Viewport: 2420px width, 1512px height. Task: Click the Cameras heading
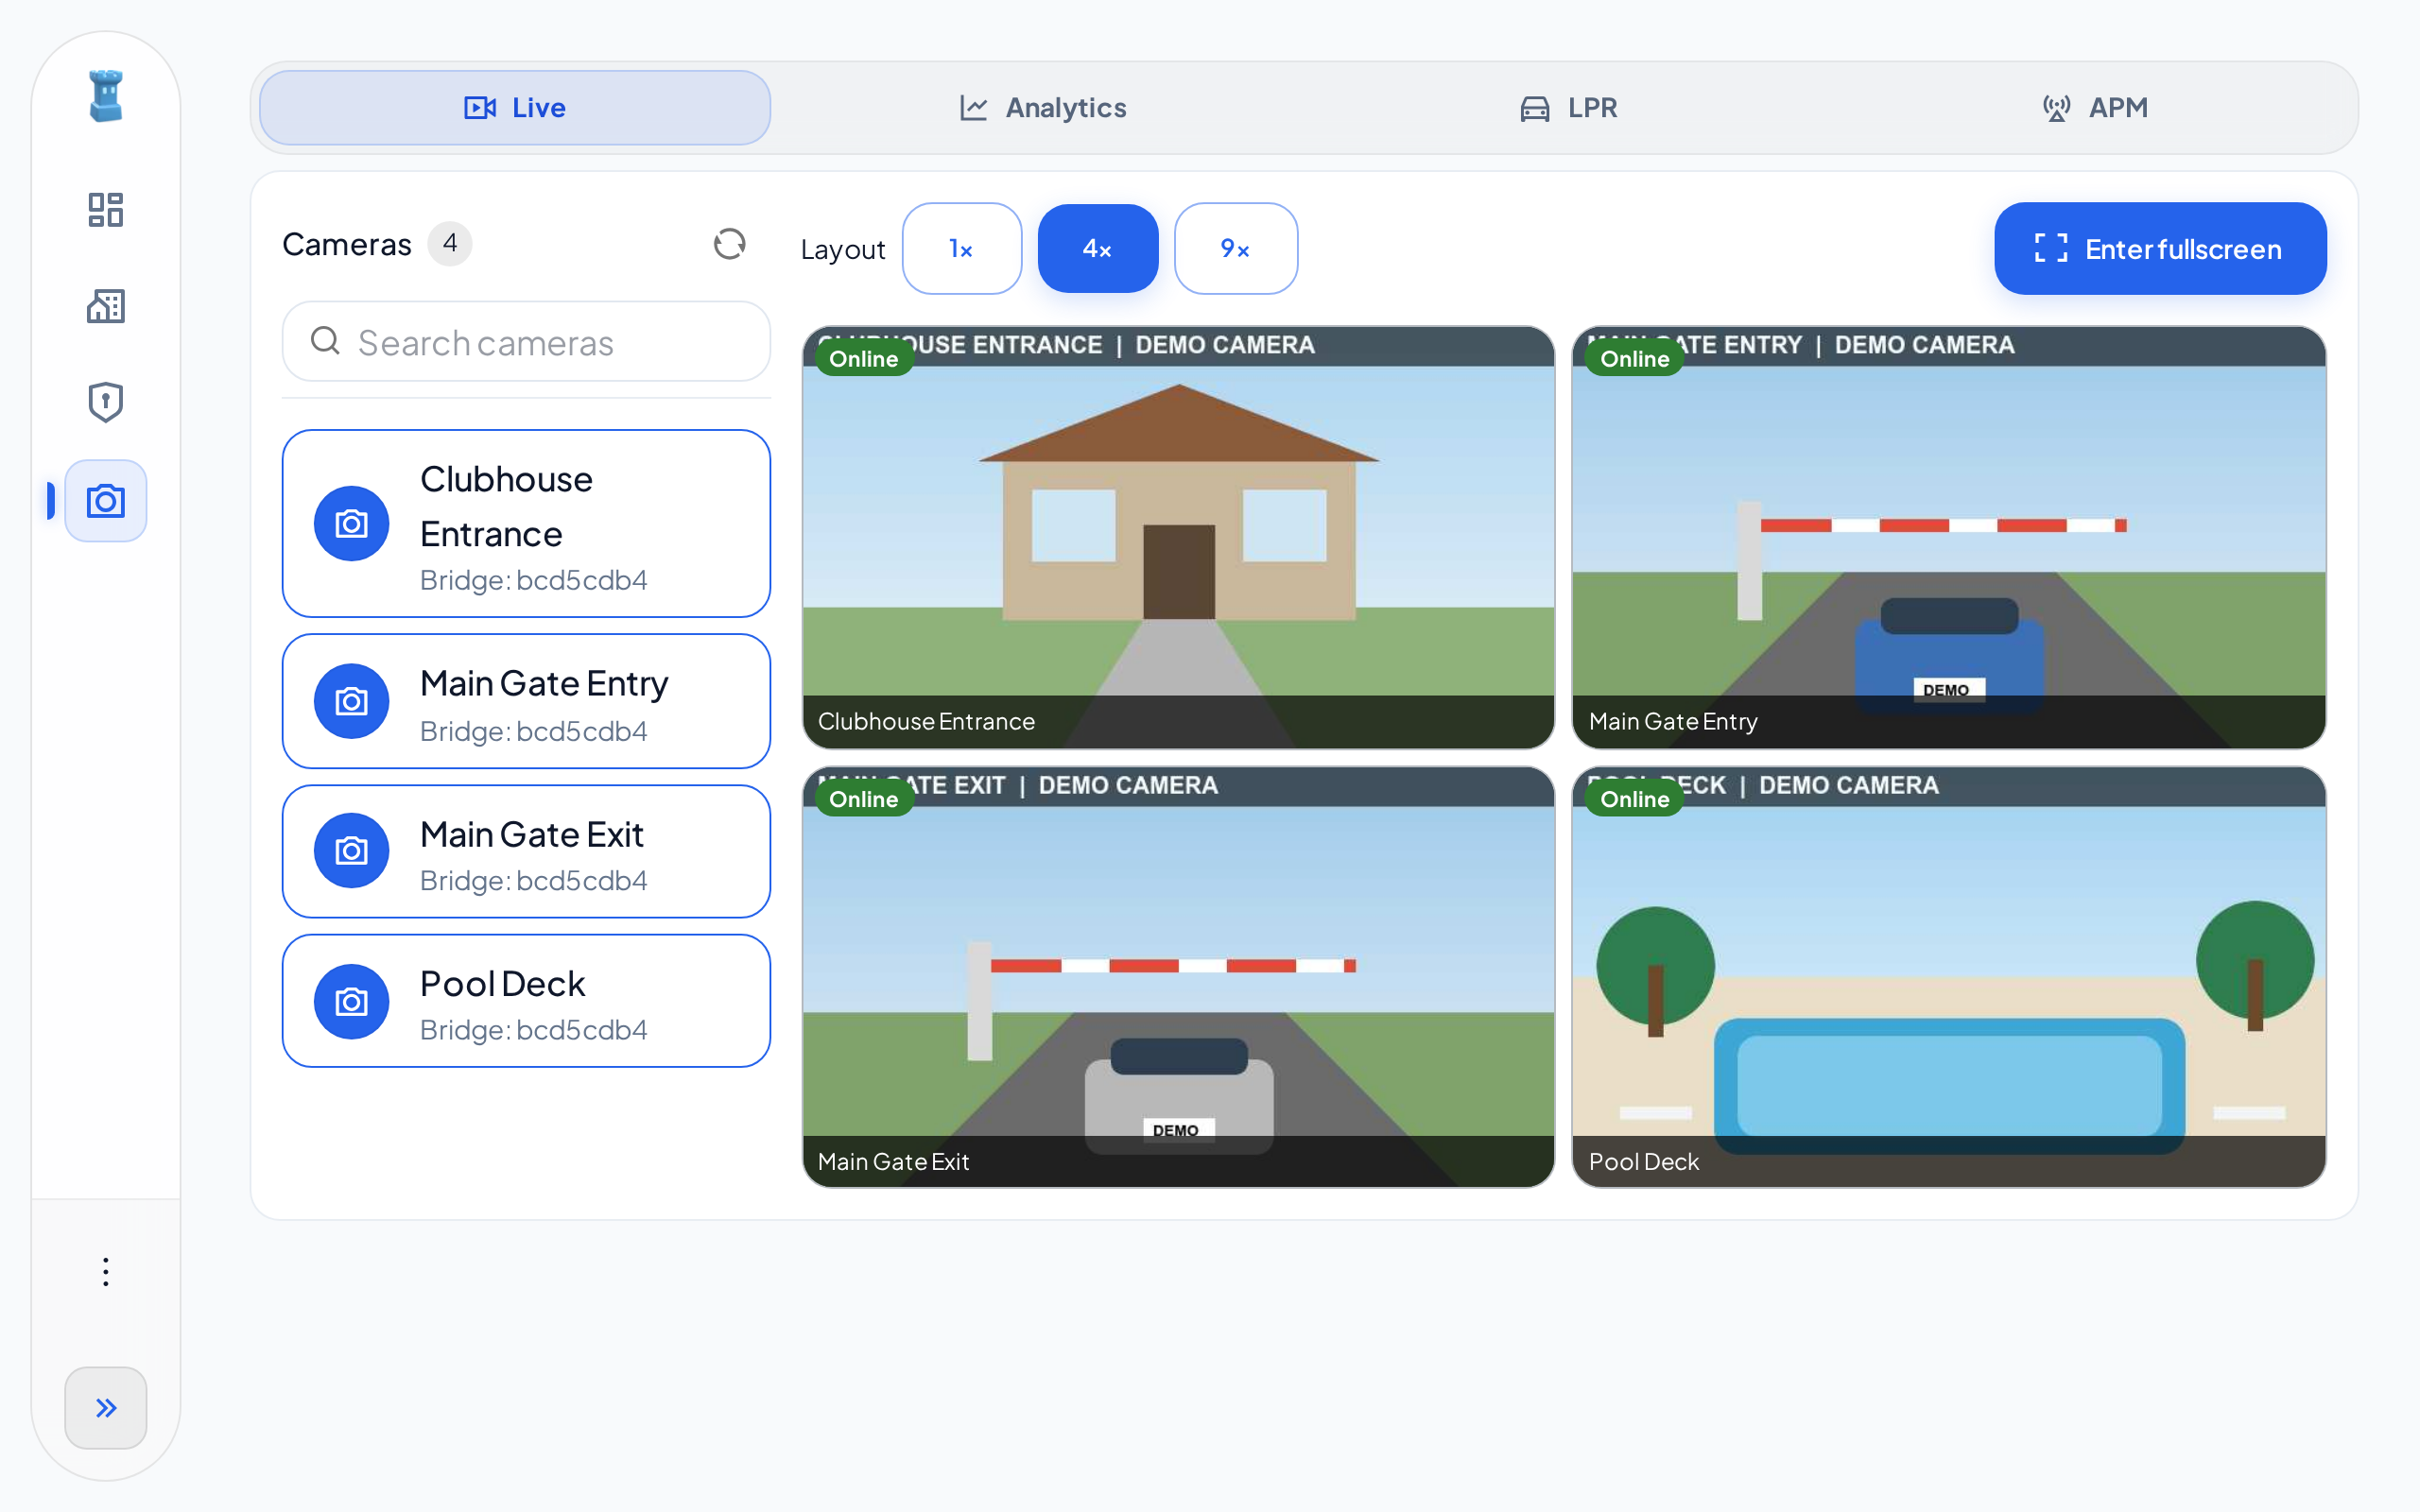(x=347, y=244)
